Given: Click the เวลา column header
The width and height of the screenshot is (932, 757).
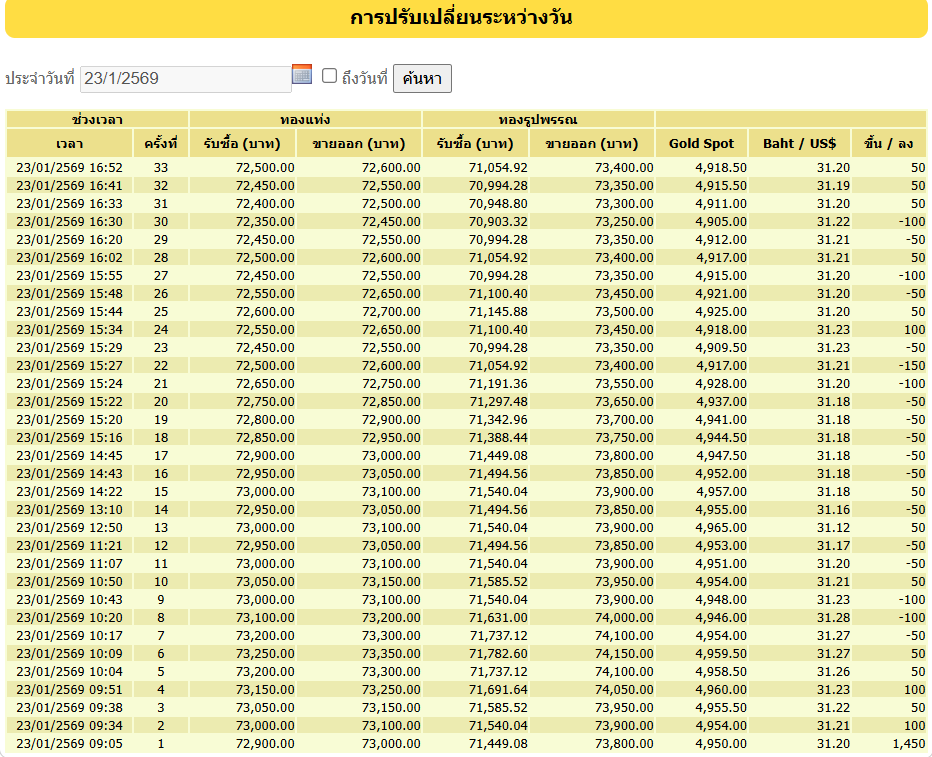Looking at the screenshot, I should (70, 143).
